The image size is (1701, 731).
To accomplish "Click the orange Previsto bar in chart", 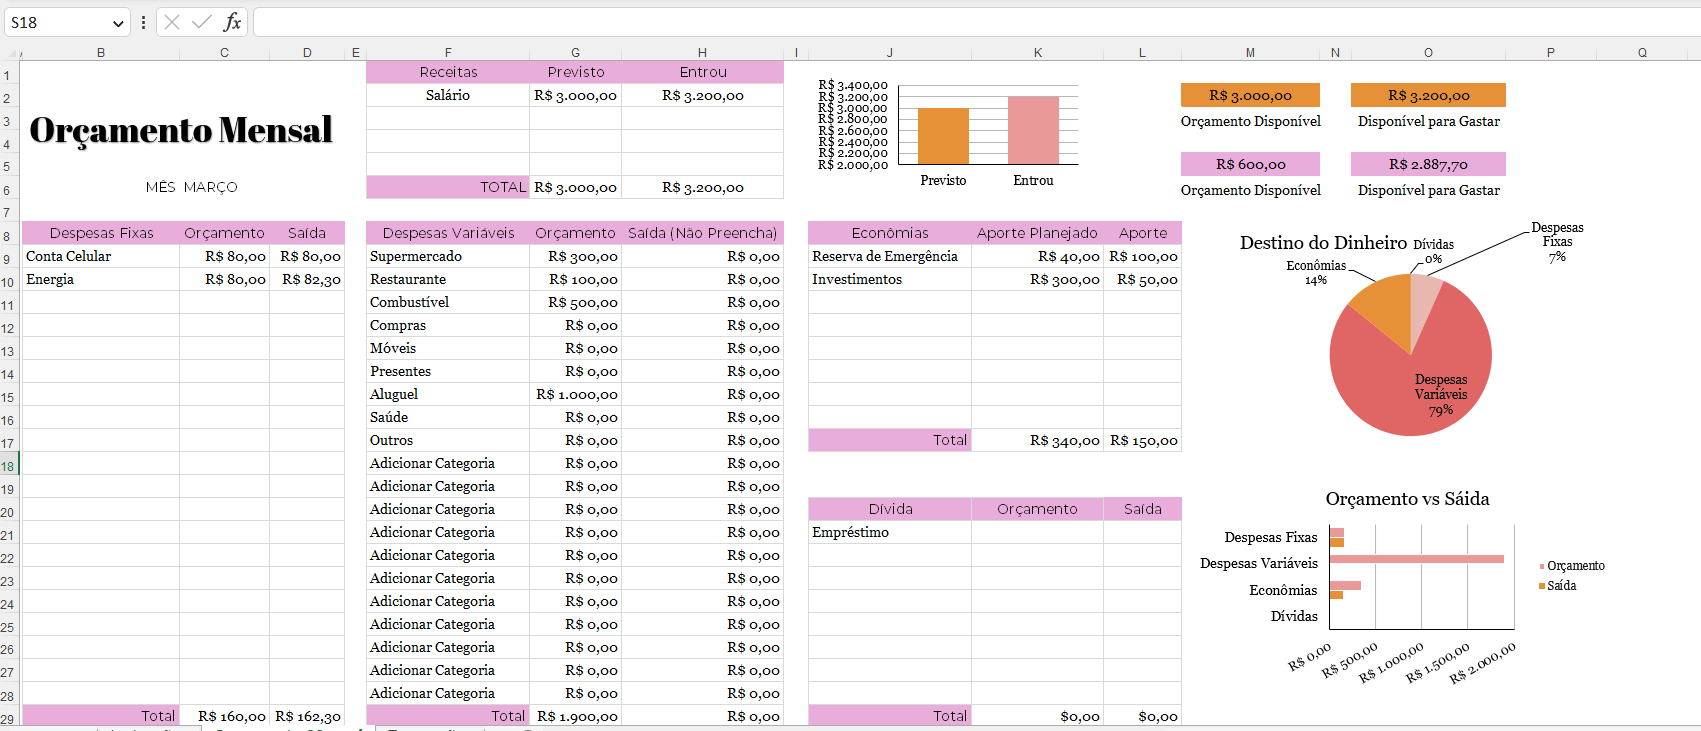I will click(x=943, y=136).
